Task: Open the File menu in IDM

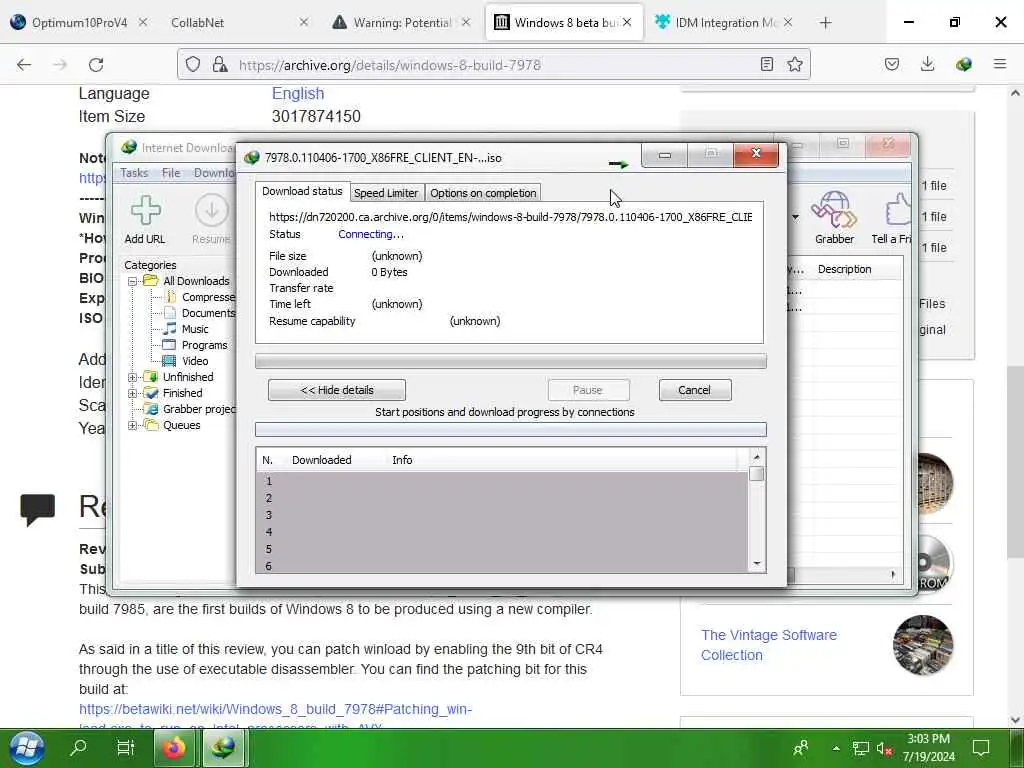Action: click(x=171, y=173)
